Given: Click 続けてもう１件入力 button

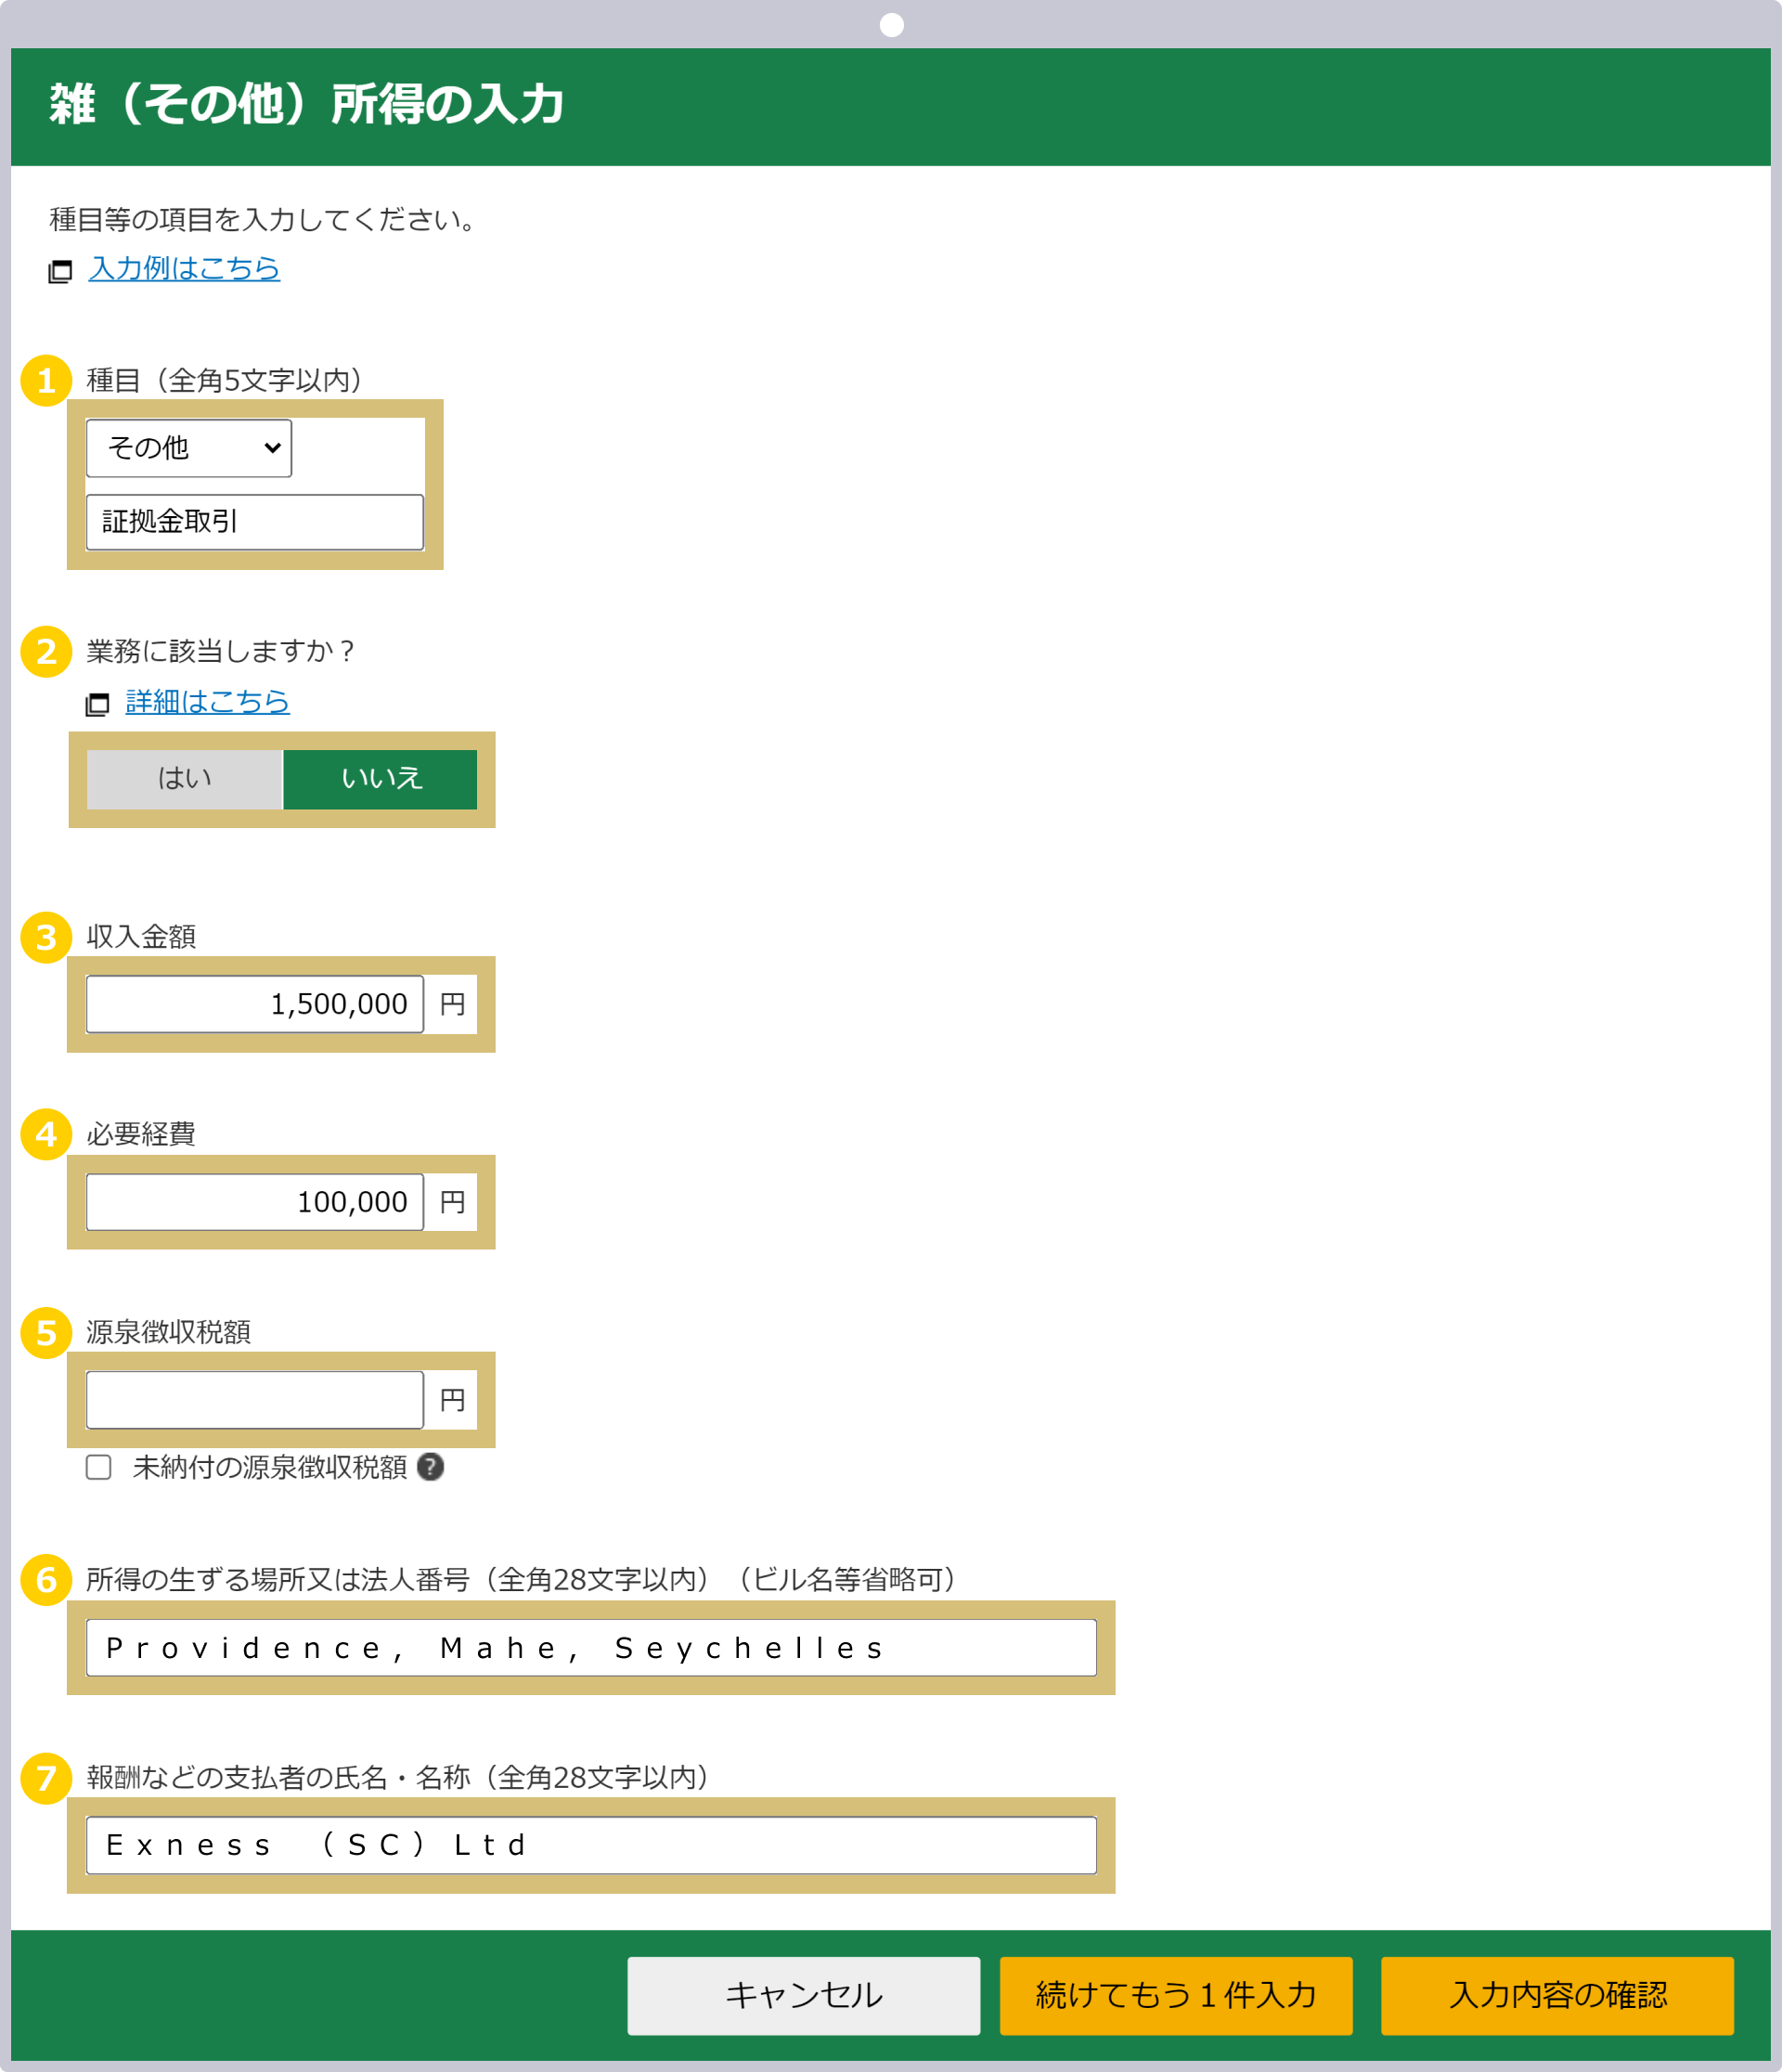Looking at the screenshot, I should 1176,1996.
